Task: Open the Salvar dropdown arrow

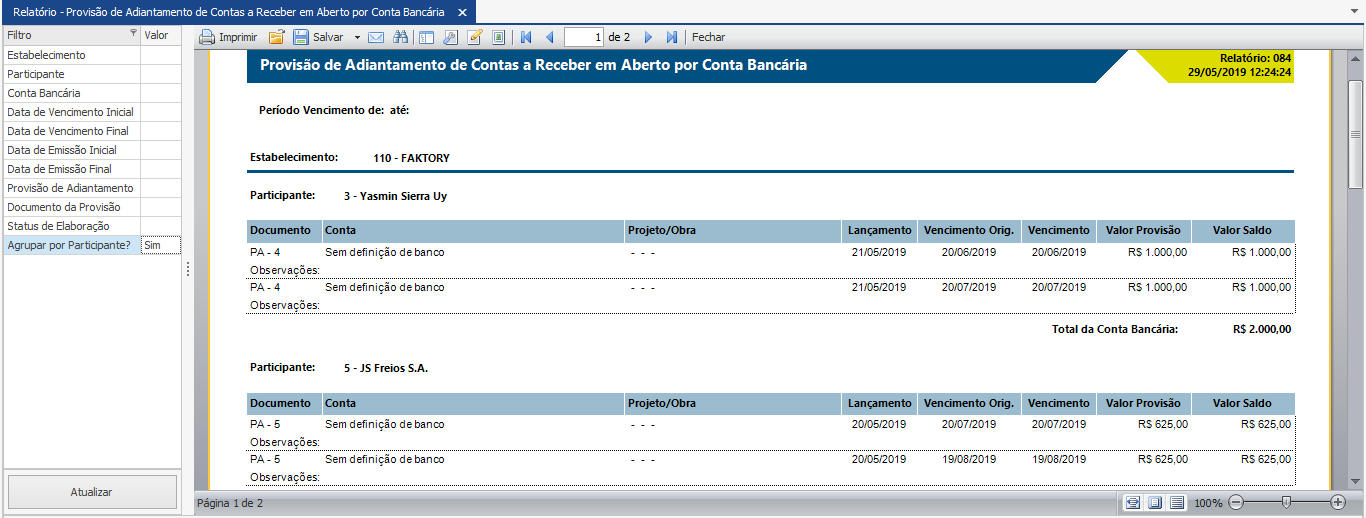Action: click(x=357, y=37)
